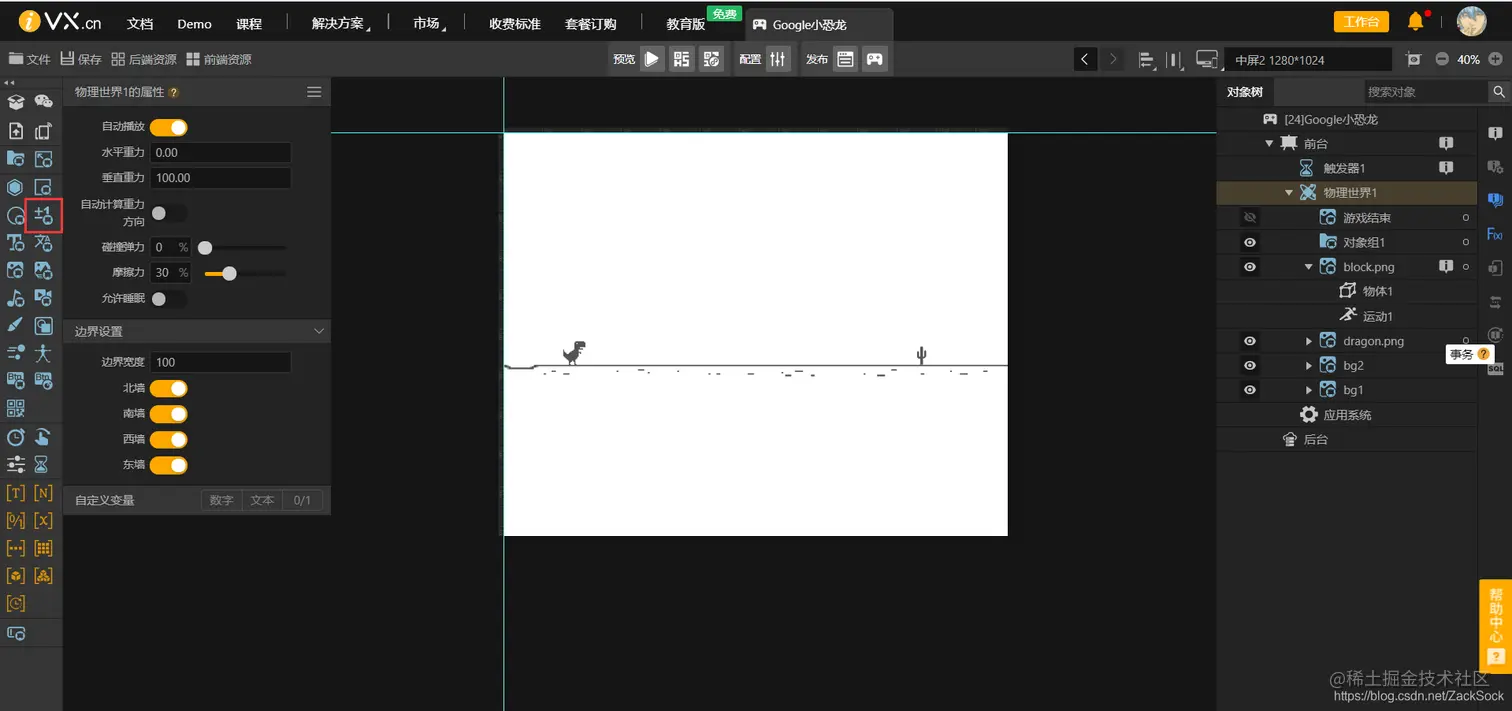
Task: Select the hourglass trigger component tool
Action: coord(42,464)
